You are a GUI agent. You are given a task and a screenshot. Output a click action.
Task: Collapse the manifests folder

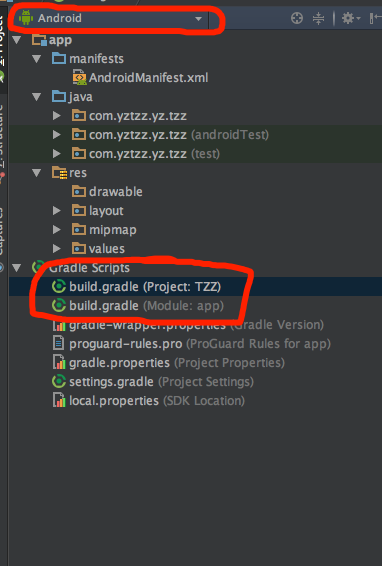tap(37, 58)
